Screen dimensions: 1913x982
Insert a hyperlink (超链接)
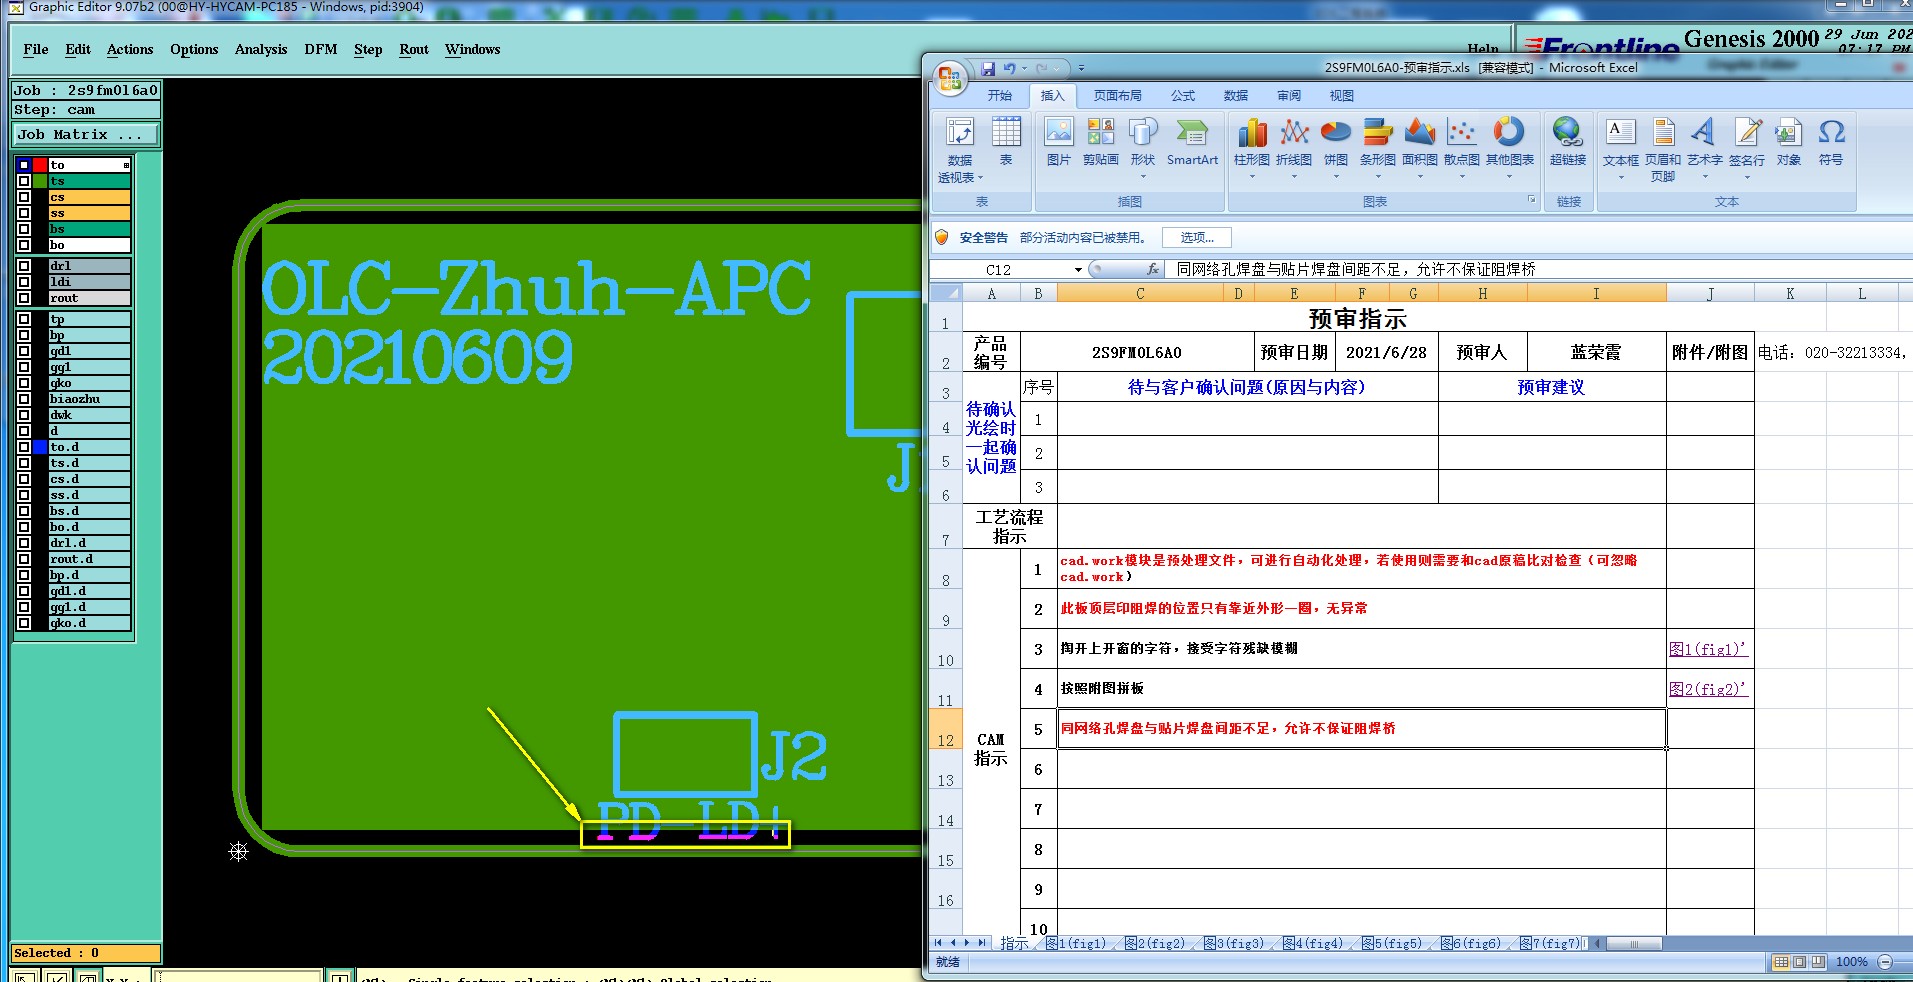[x=1567, y=141]
